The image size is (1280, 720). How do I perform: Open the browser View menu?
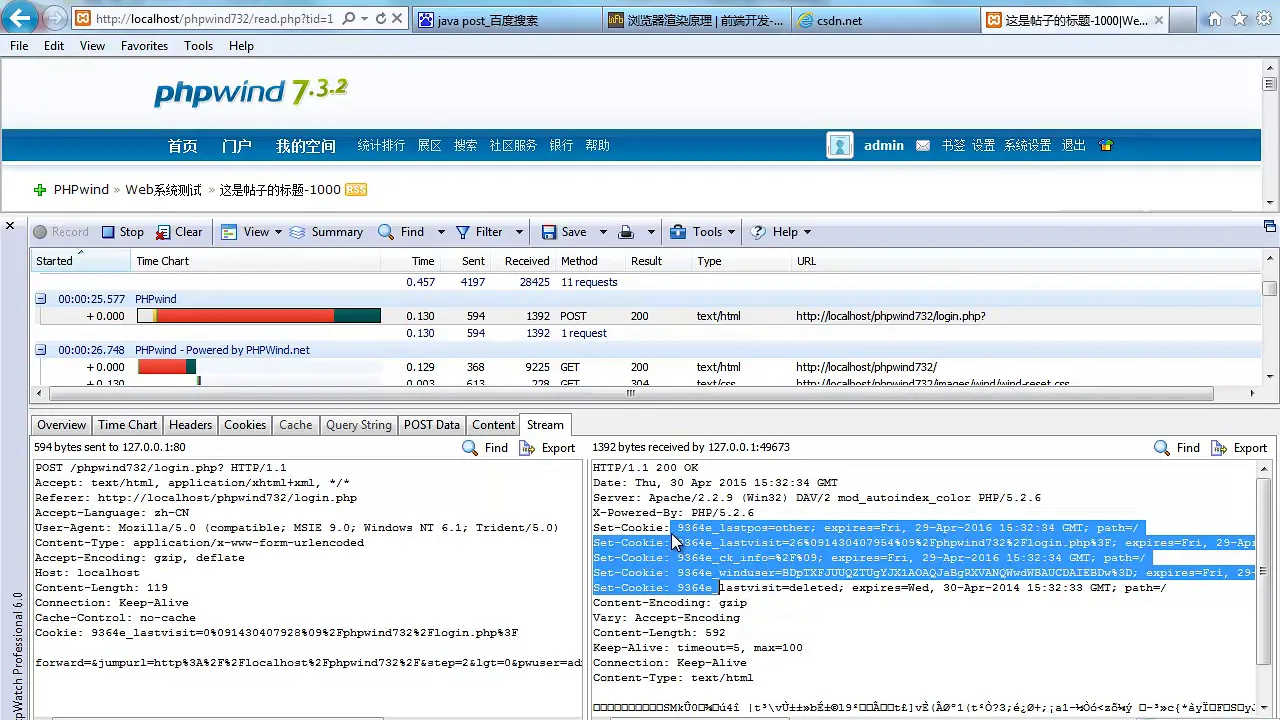pos(92,46)
